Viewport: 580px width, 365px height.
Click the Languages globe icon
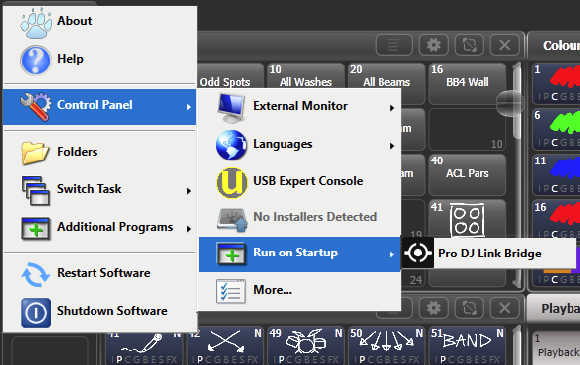[x=231, y=145]
